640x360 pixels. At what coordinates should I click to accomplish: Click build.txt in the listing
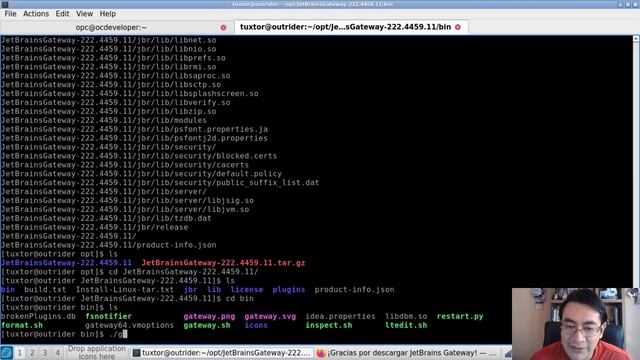pos(45,290)
